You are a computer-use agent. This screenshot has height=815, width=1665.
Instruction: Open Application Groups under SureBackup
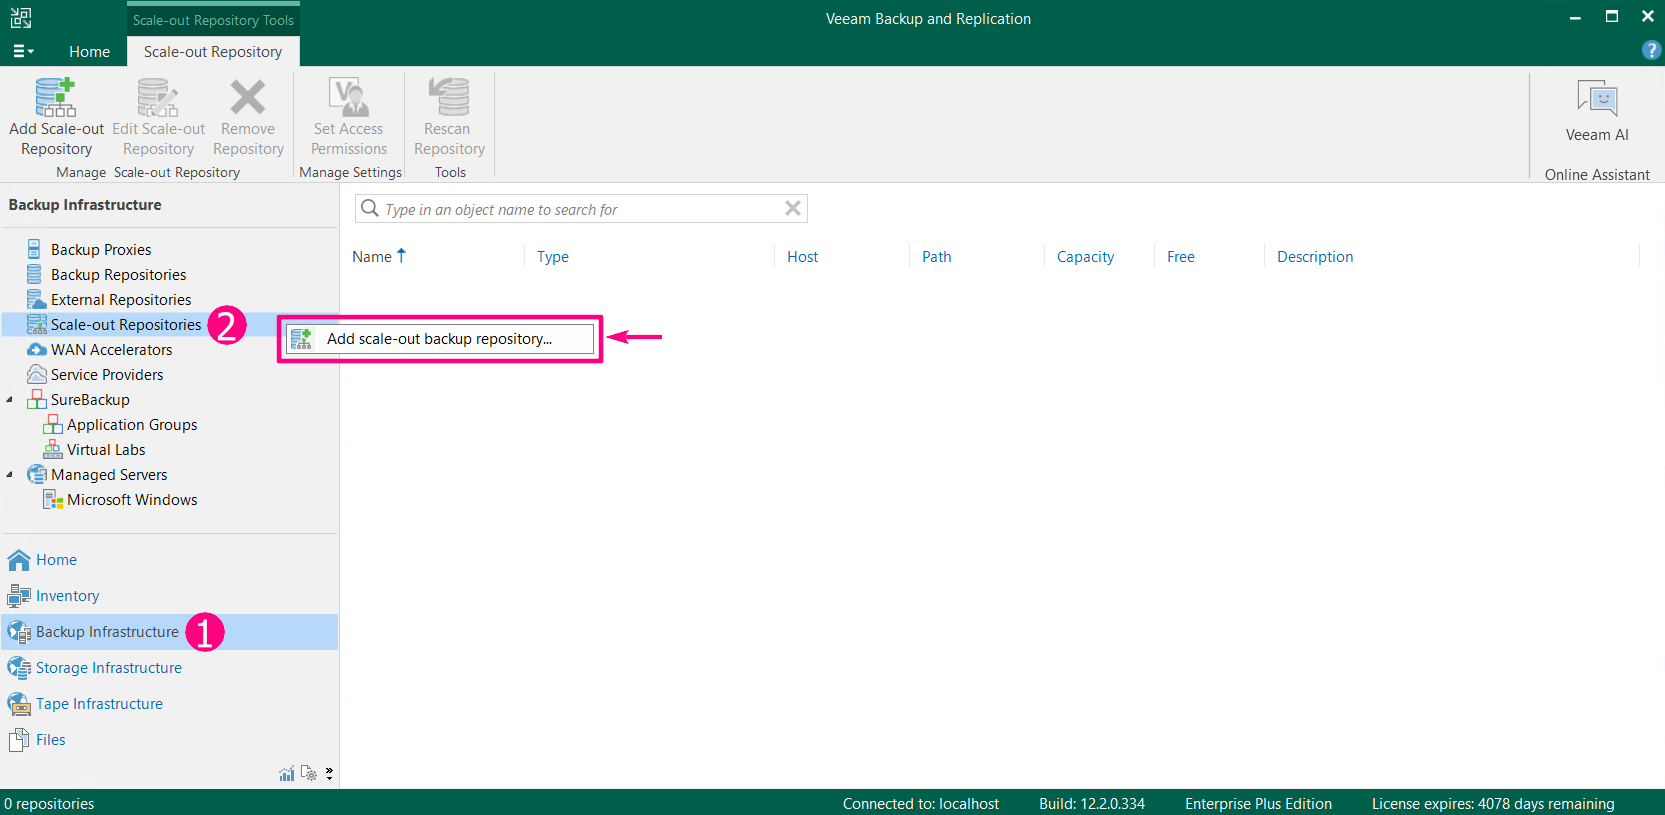click(x=132, y=424)
